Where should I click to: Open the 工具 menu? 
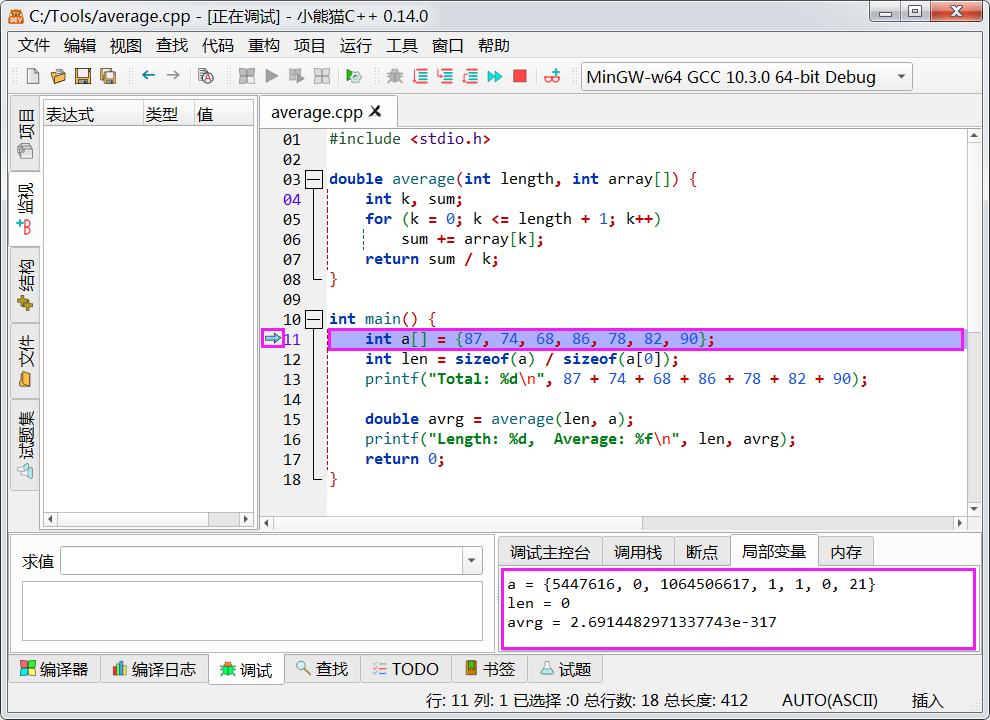click(x=402, y=45)
